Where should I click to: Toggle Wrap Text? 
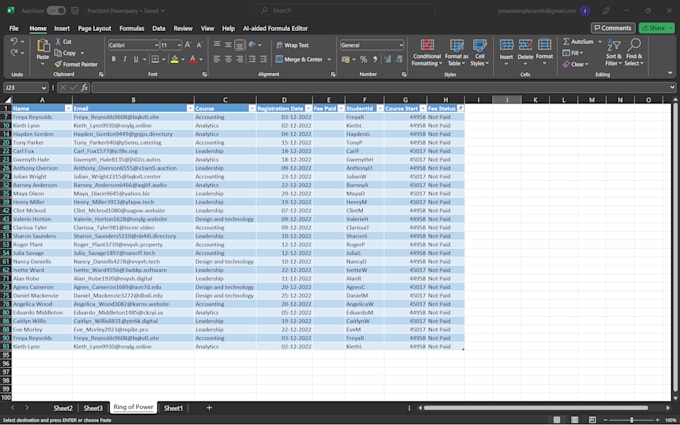pos(292,45)
